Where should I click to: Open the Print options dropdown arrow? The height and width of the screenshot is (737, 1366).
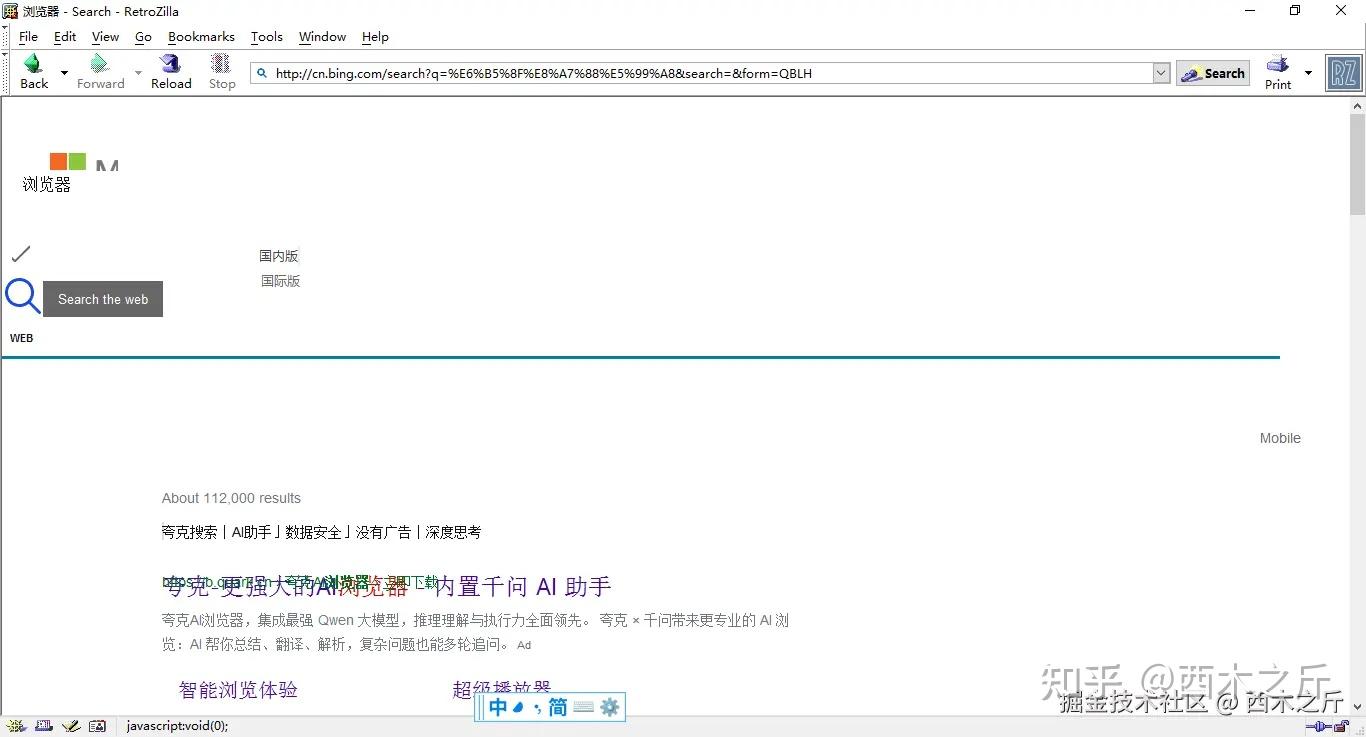pos(1308,73)
